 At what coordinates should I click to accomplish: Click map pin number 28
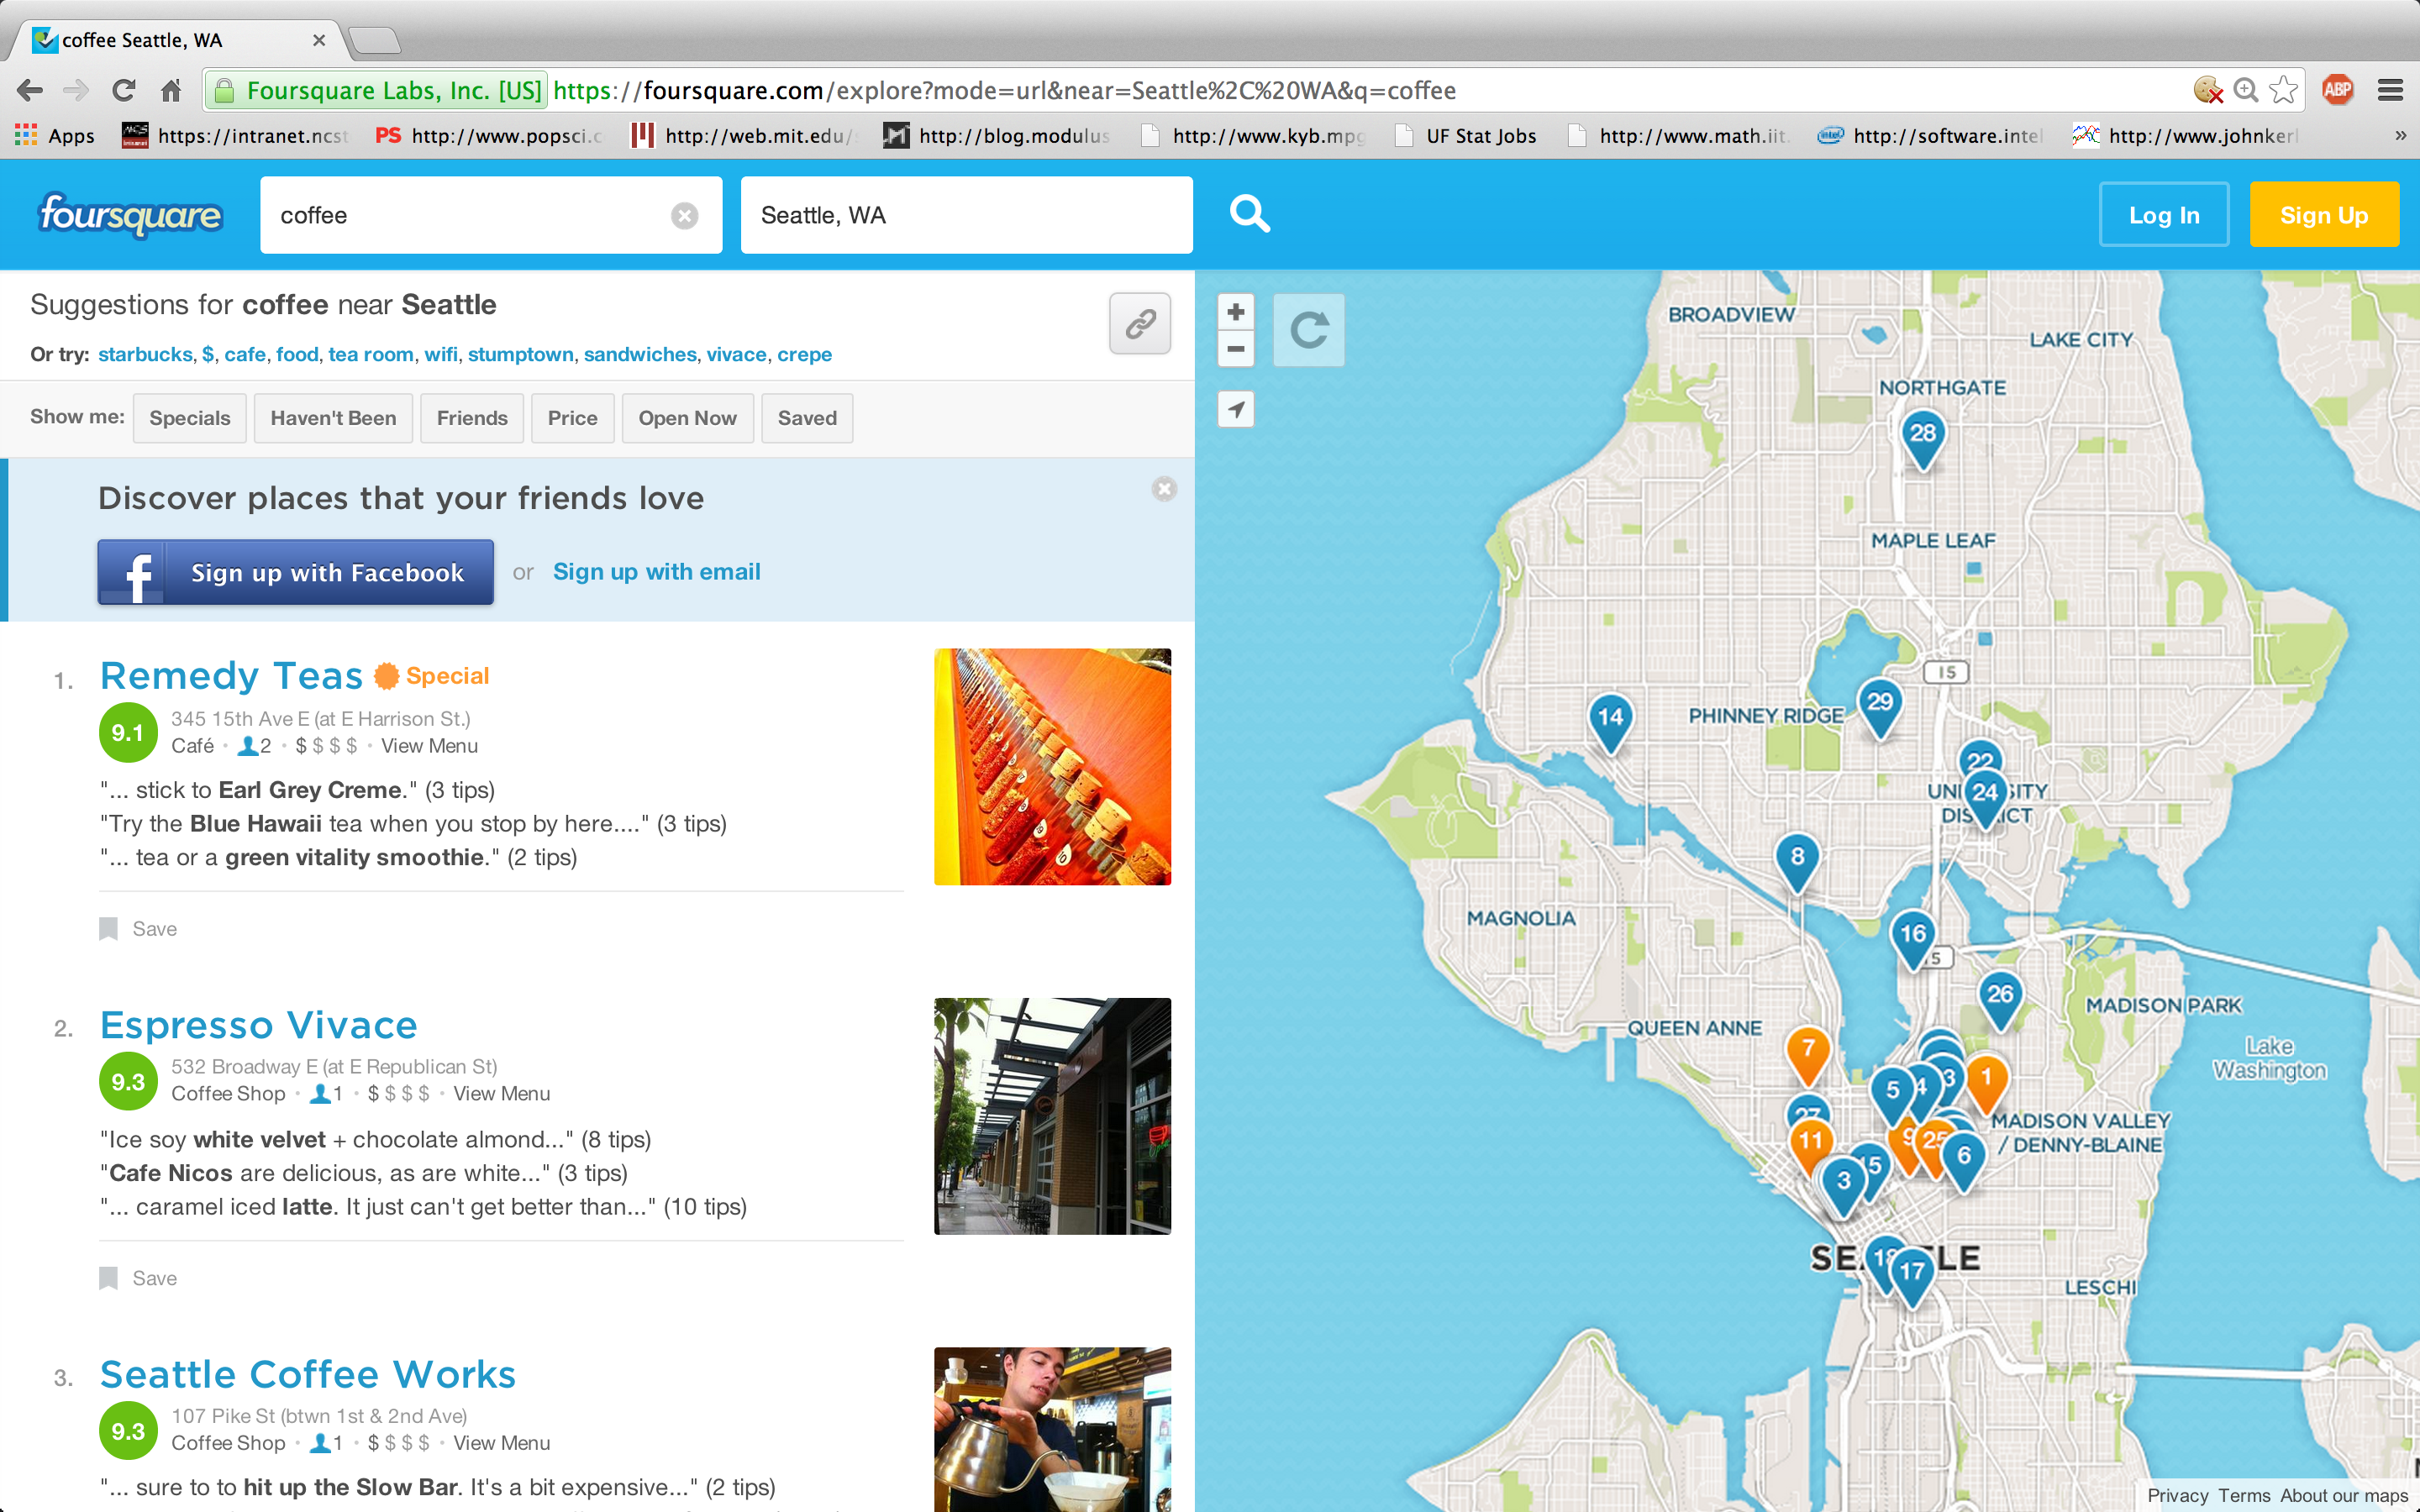click(1922, 437)
